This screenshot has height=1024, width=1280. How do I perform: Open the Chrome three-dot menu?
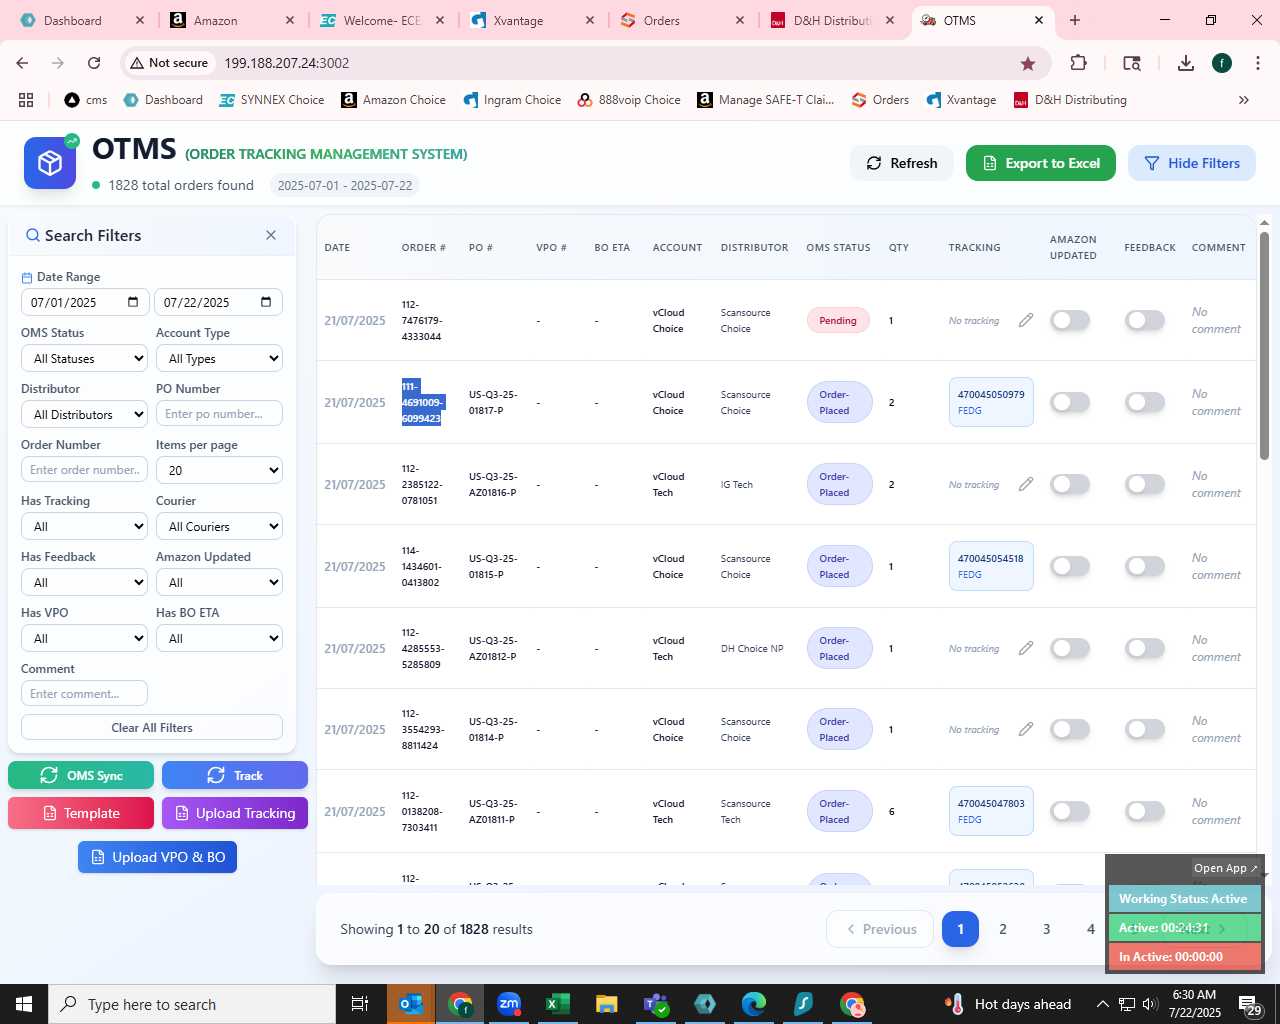[x=1258, y=63]
